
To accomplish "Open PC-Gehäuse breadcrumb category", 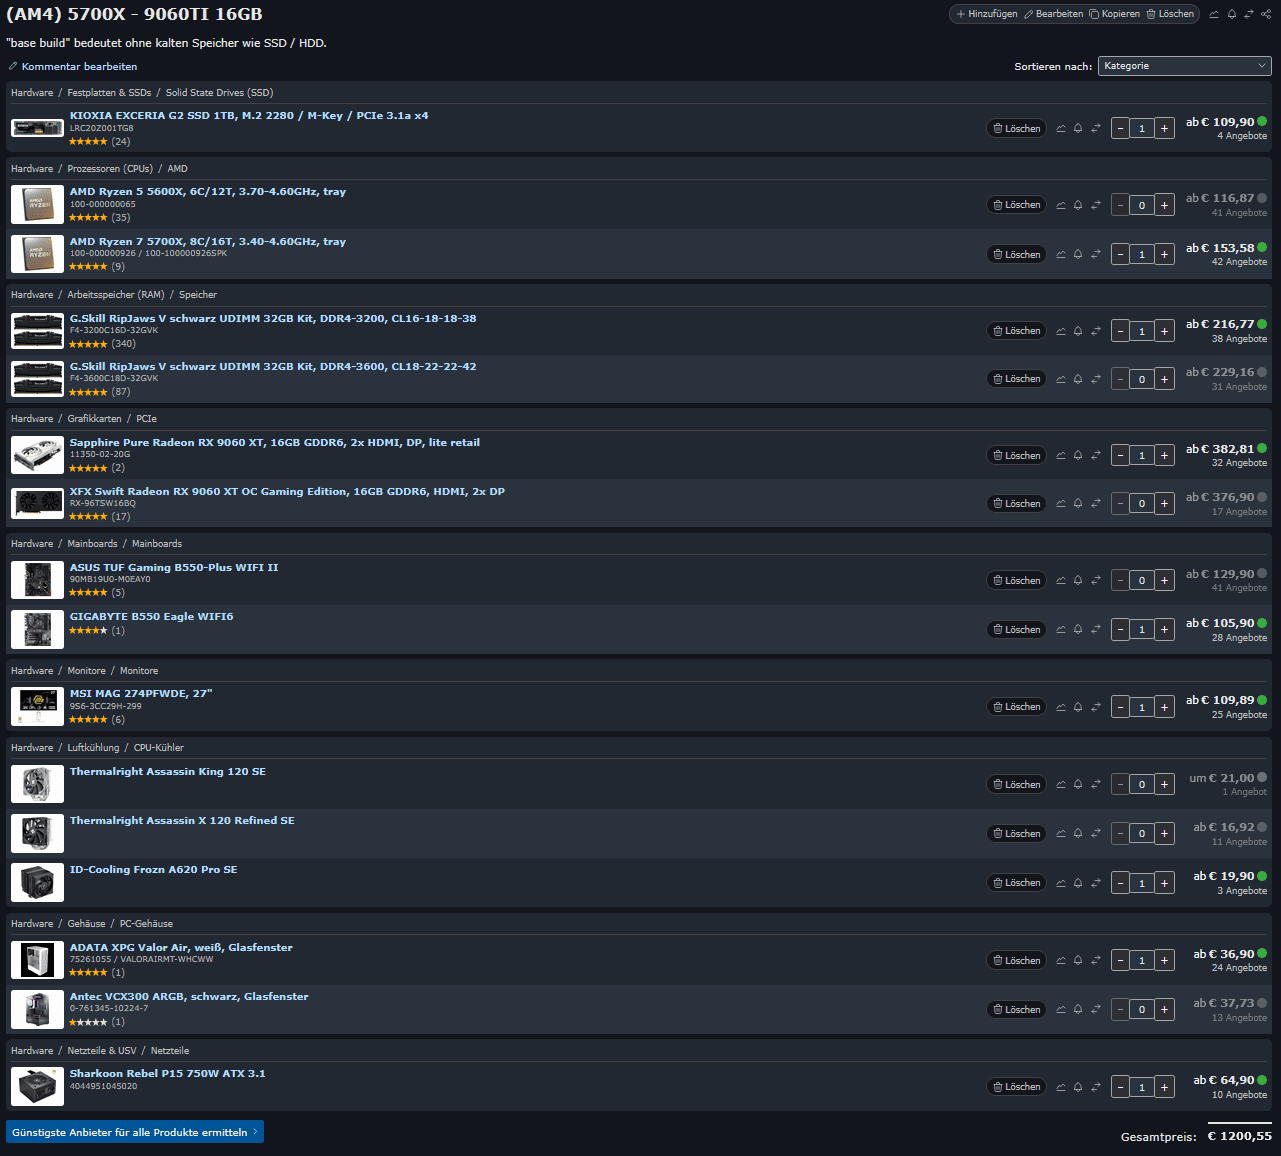I will tap(146, 924).
